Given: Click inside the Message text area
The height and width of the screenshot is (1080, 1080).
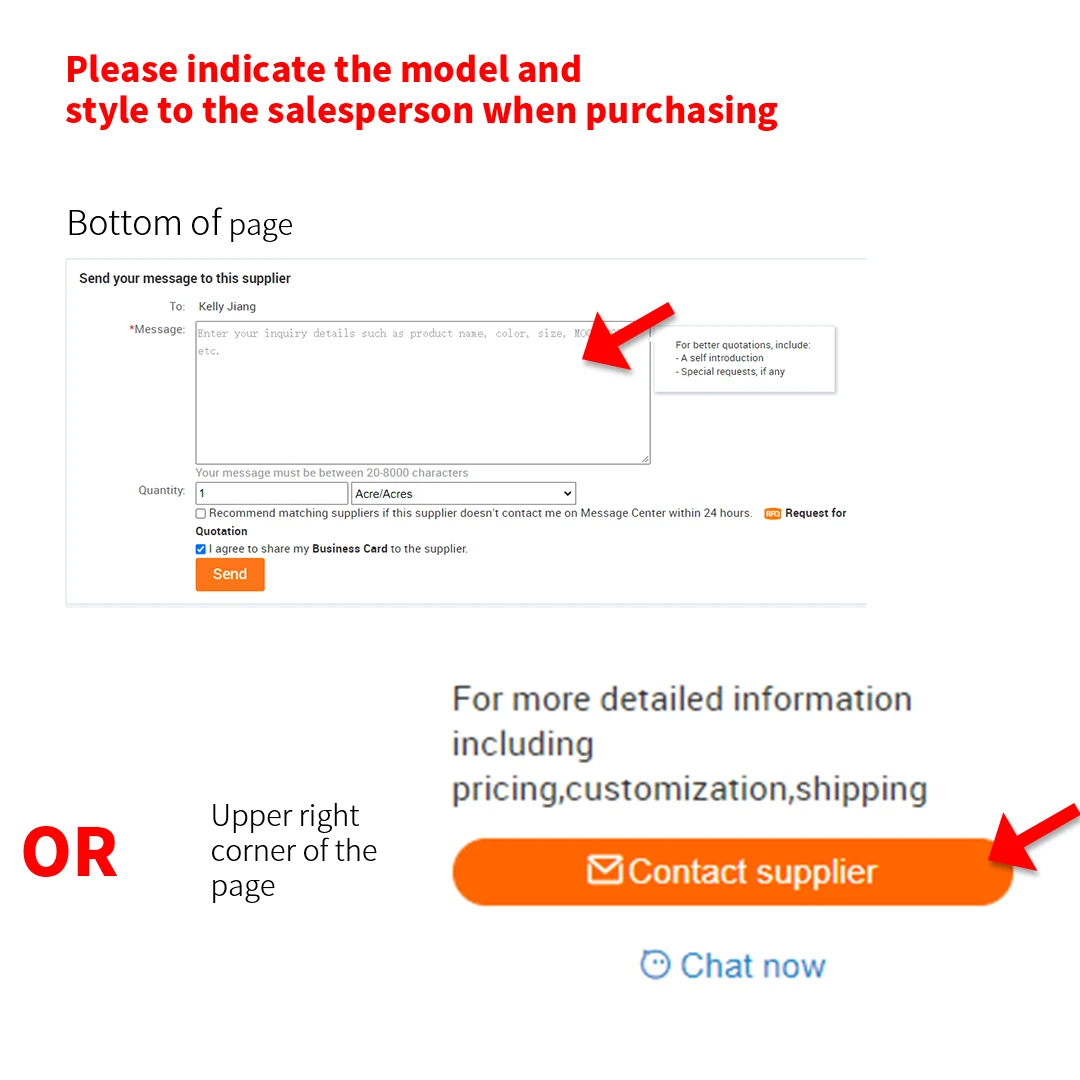Looking at the screenshot, I should (423, 393).
